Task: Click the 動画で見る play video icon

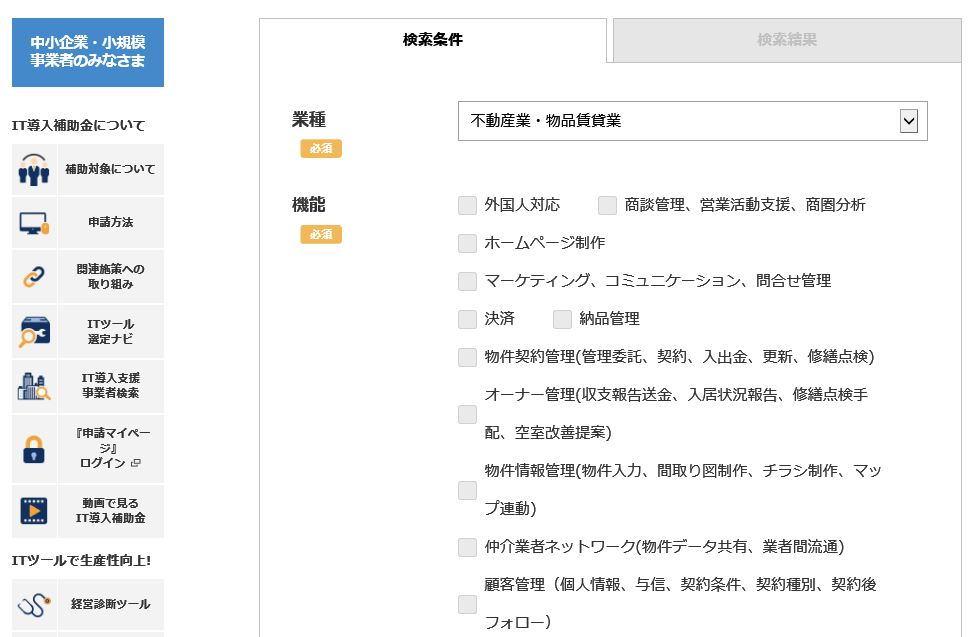Action: point(34,511)
